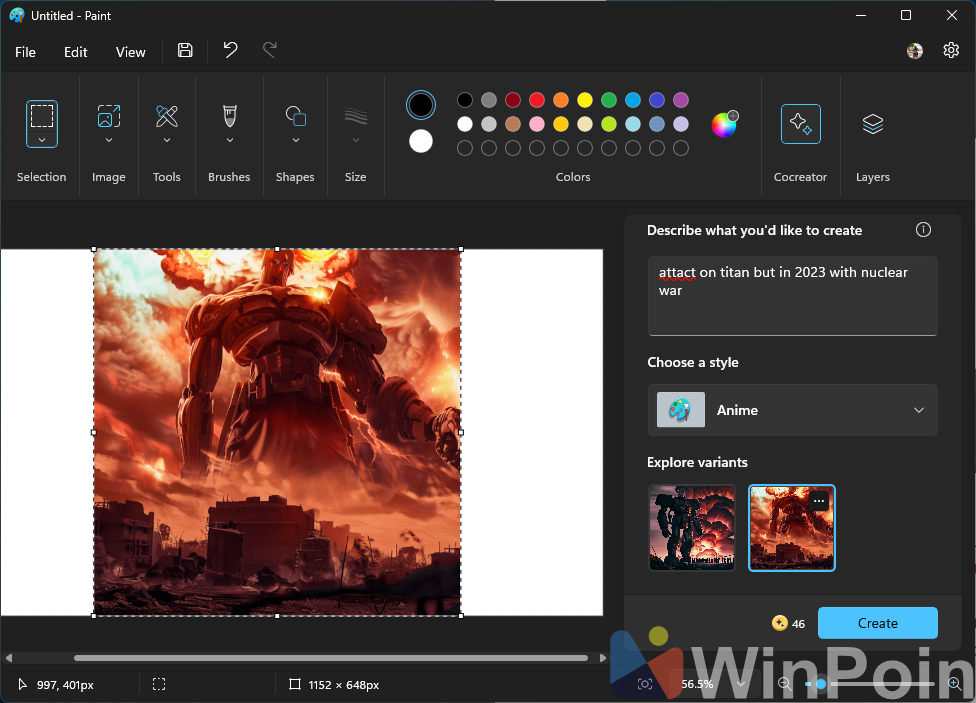Select the Brushes tool icon
This screenshot has width=976, height=703.
229,116
